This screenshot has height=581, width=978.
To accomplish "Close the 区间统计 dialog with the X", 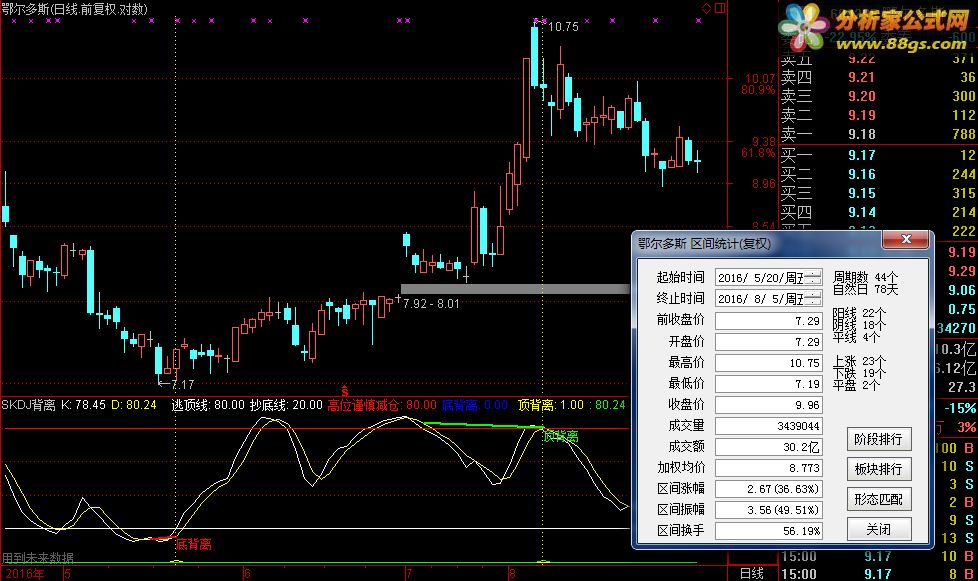I will tap(906, 239).
